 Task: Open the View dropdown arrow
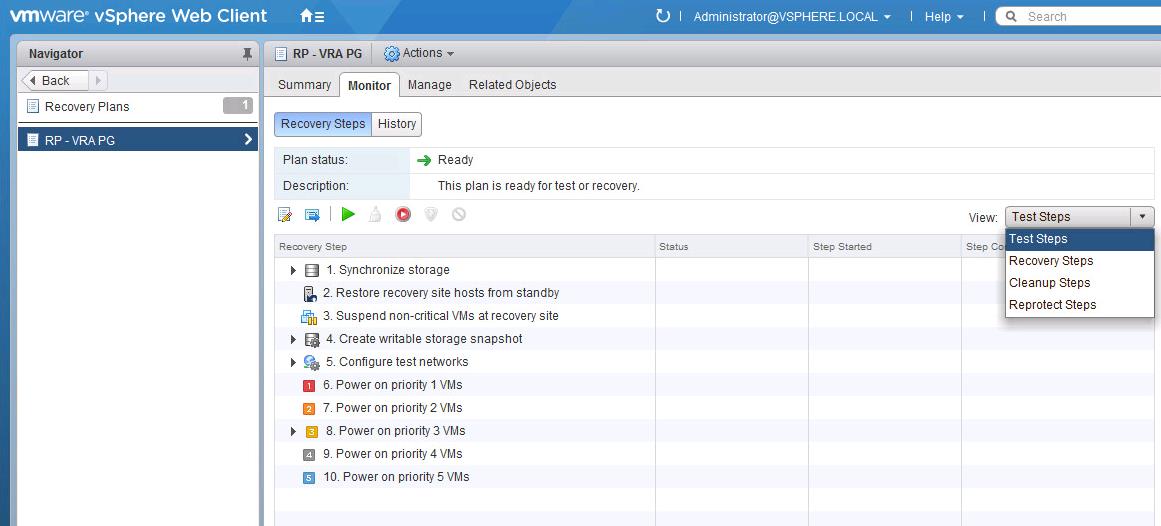pyautogui.click(x=1142, y=216)
